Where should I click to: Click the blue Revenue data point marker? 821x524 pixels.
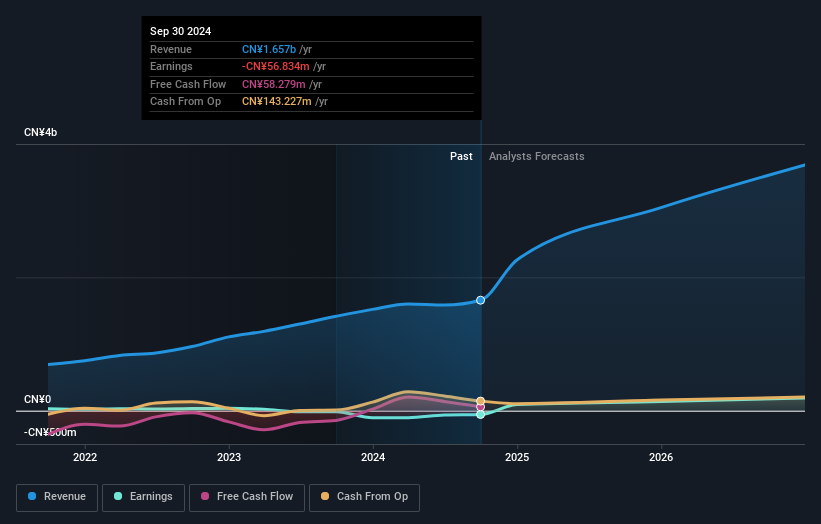coord(480,300)
